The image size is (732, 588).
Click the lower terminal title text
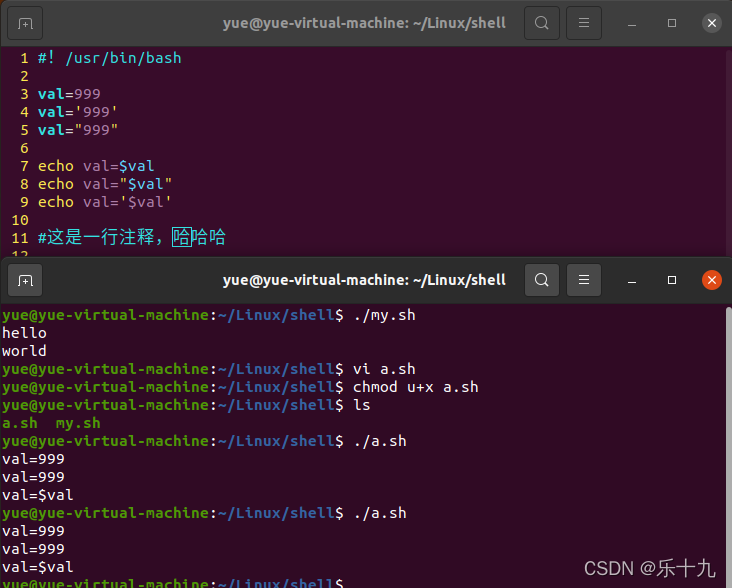[364, 280]
